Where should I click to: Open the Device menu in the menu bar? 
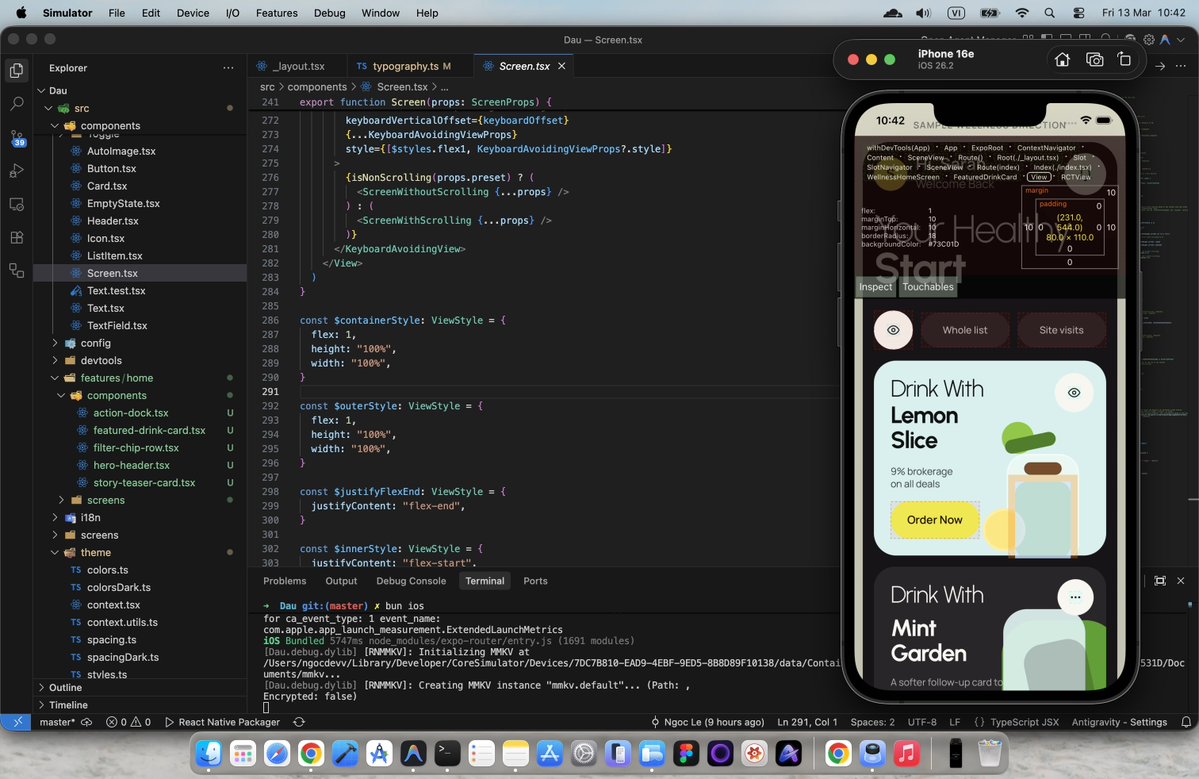pyautogui.click(x=193, y=13)
